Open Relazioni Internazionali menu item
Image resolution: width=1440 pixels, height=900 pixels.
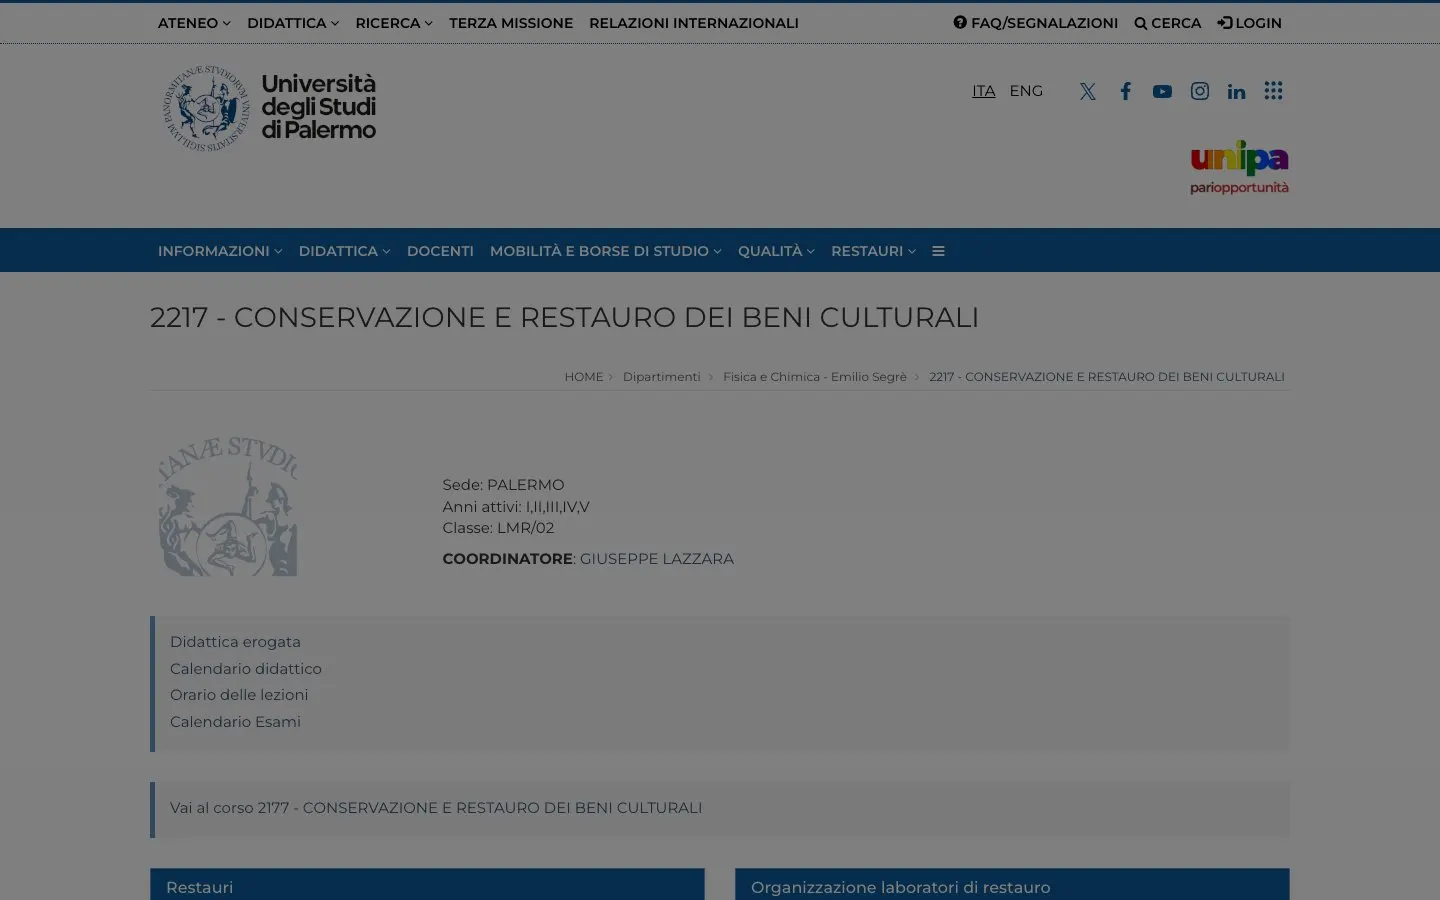coord(694,23)
